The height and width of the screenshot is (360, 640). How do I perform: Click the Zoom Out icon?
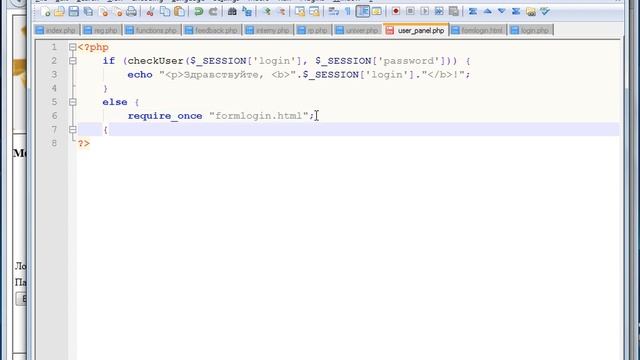281,11
